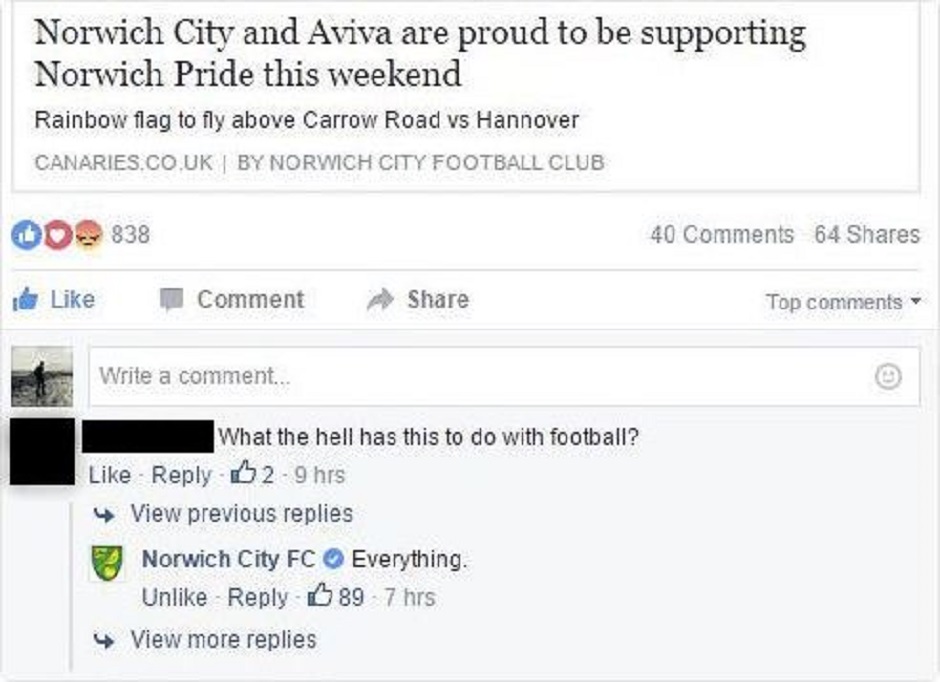The image size is (940, 682).
Task: Unlike the Norwich City FC reply
Action: pos(174,598)
